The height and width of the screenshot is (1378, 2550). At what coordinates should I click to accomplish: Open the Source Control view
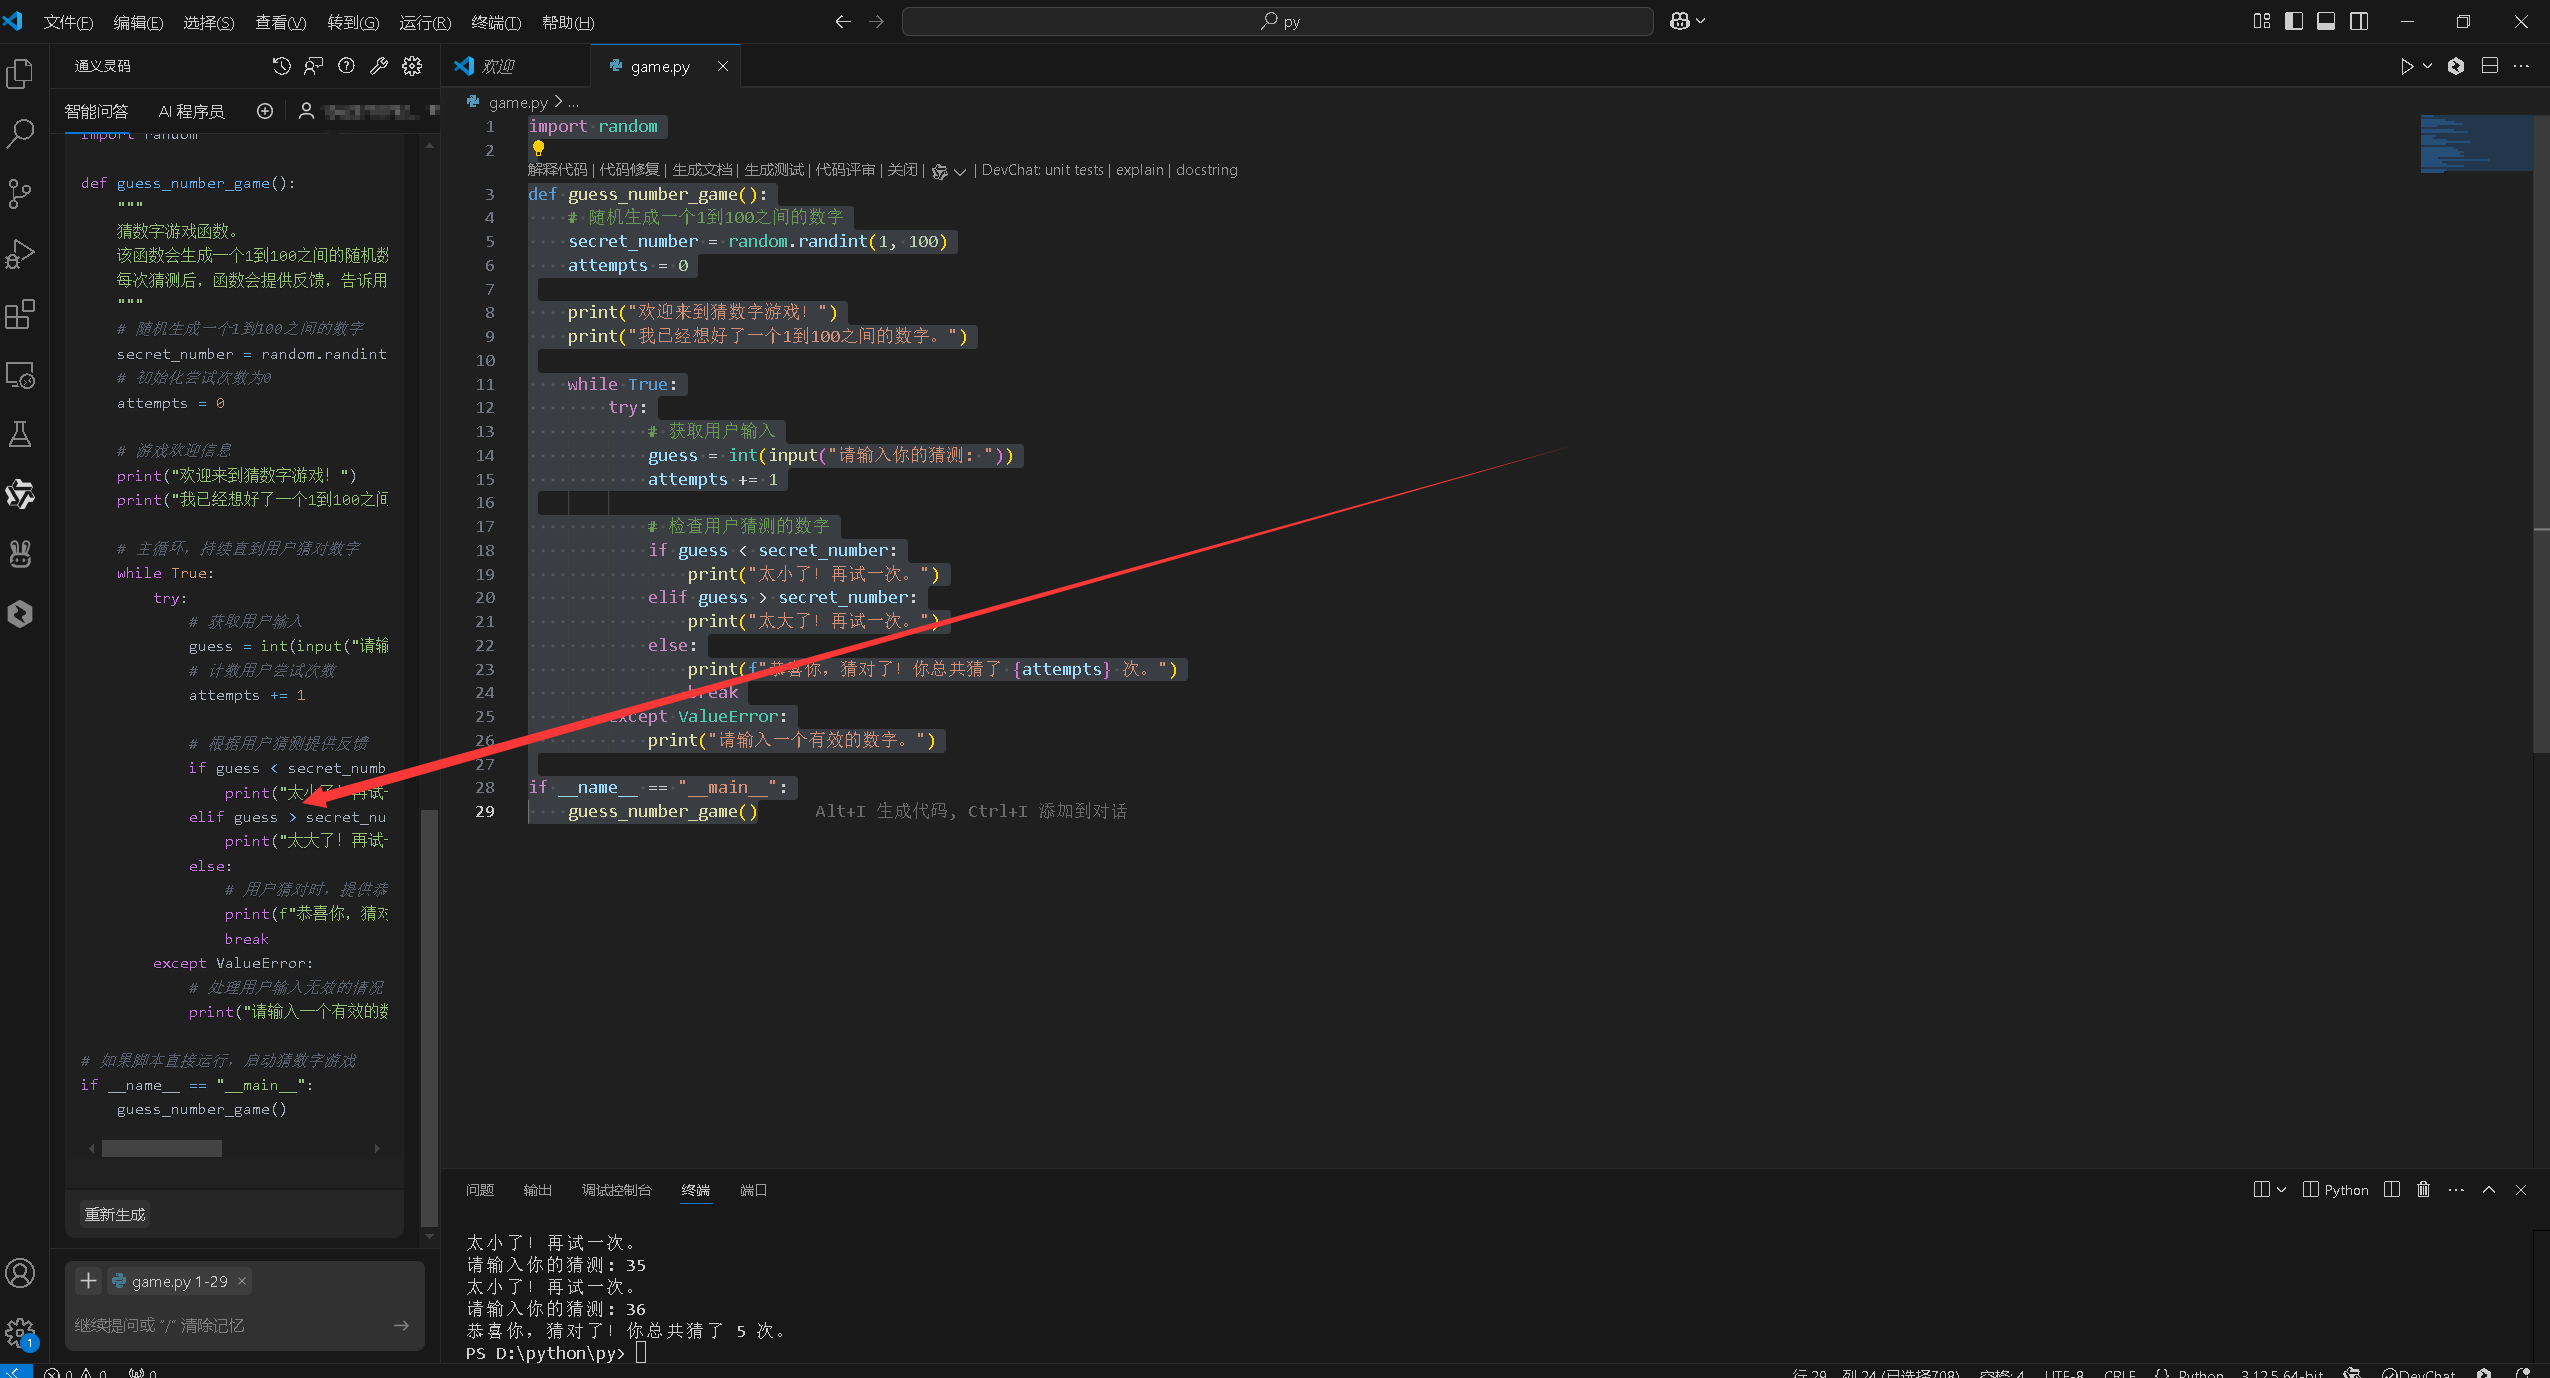click(x=20, y=193)
